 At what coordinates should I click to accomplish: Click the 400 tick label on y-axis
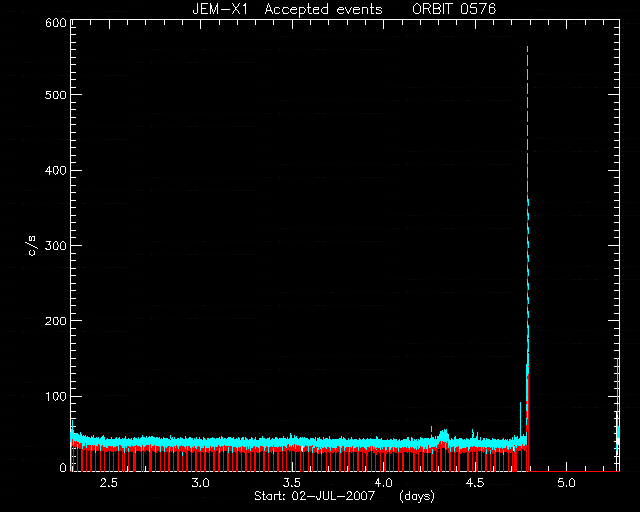[56, 170]
